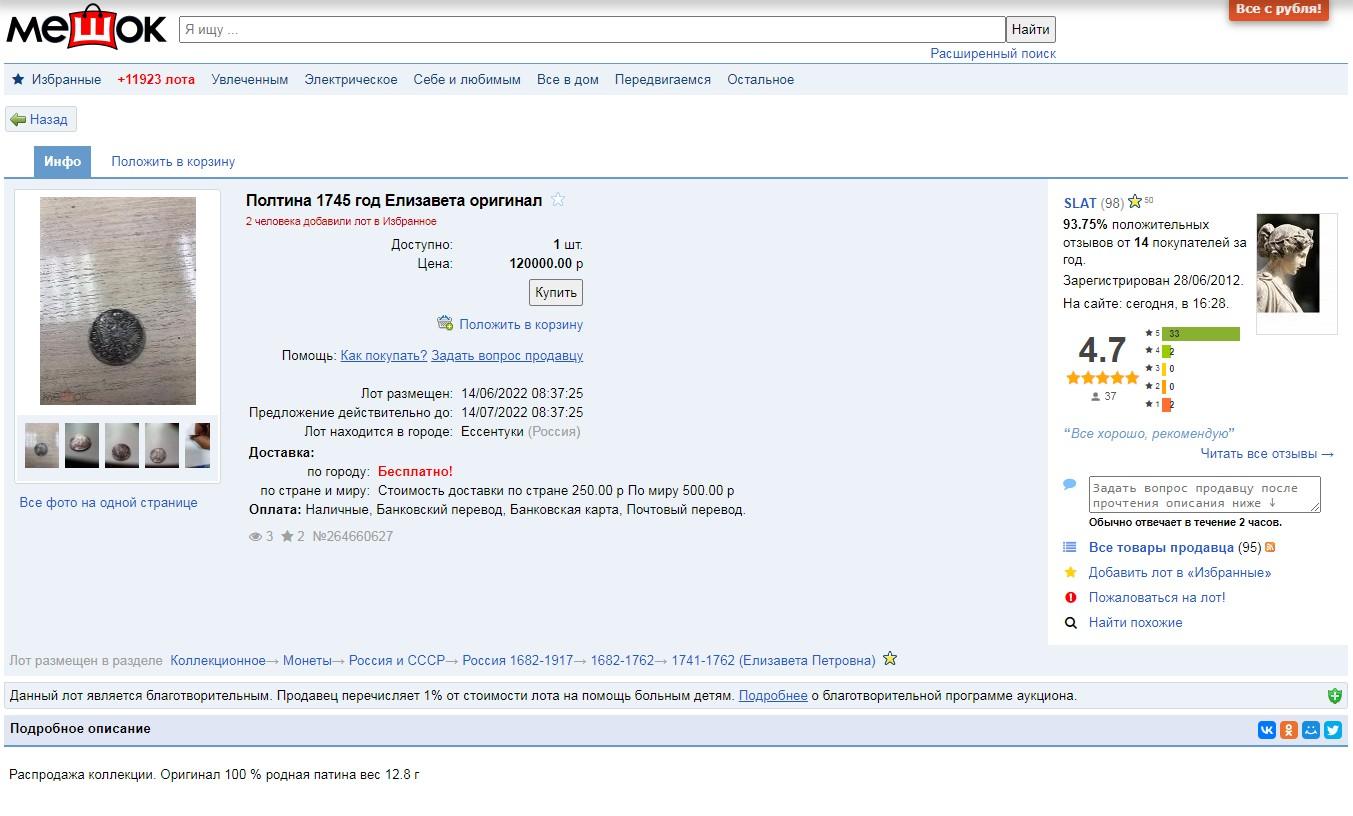Viewport: 1353px width, 816px height.
Task: Add lot to «Избранные» in sidebar
Action: click(1179, 573)
